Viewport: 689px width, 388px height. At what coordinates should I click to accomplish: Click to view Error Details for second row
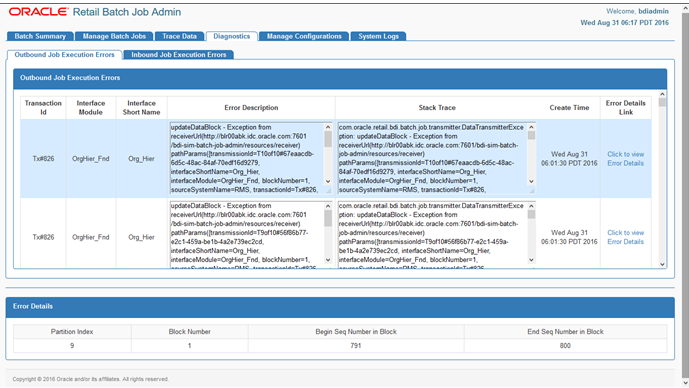click(x=625, y=237)
